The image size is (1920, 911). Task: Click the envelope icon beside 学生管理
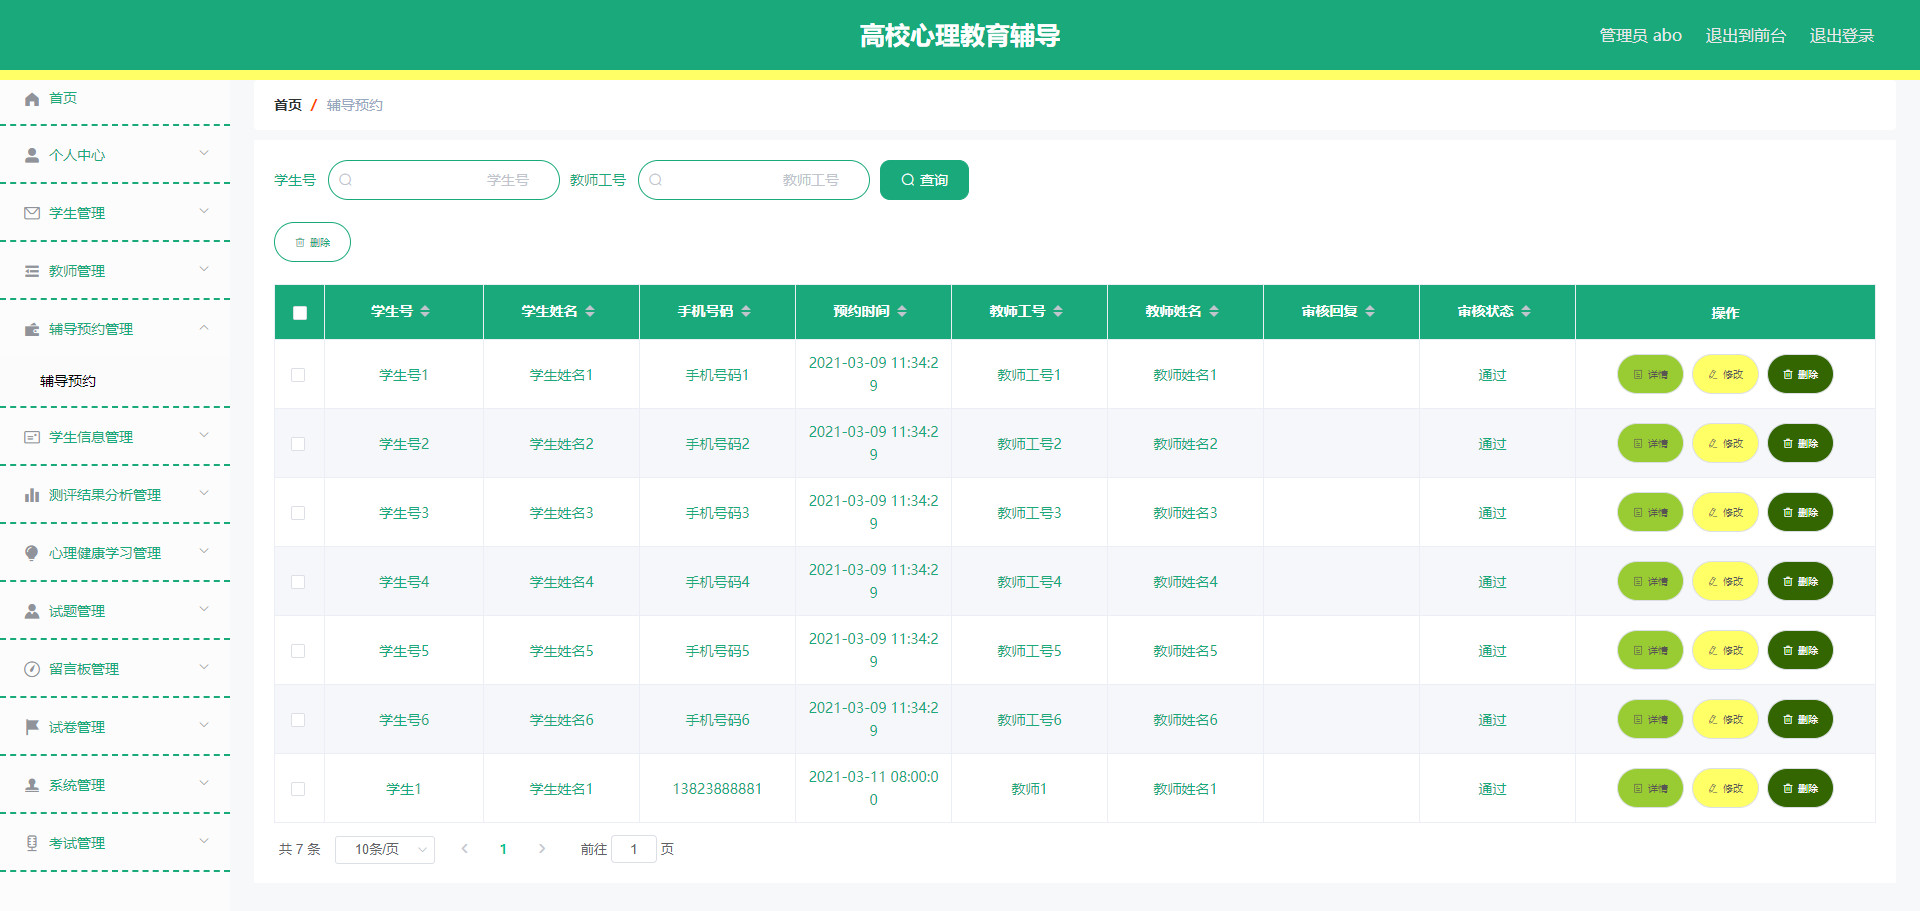click(32, 213)
